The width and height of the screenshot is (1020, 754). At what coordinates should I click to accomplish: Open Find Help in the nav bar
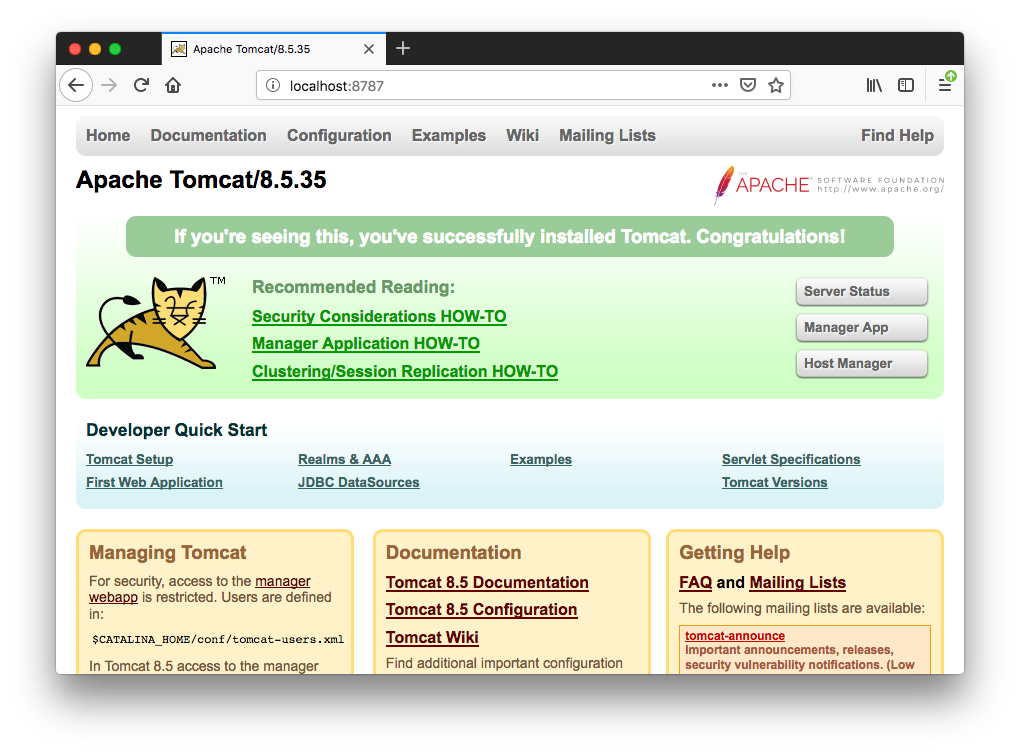(897, 135)
